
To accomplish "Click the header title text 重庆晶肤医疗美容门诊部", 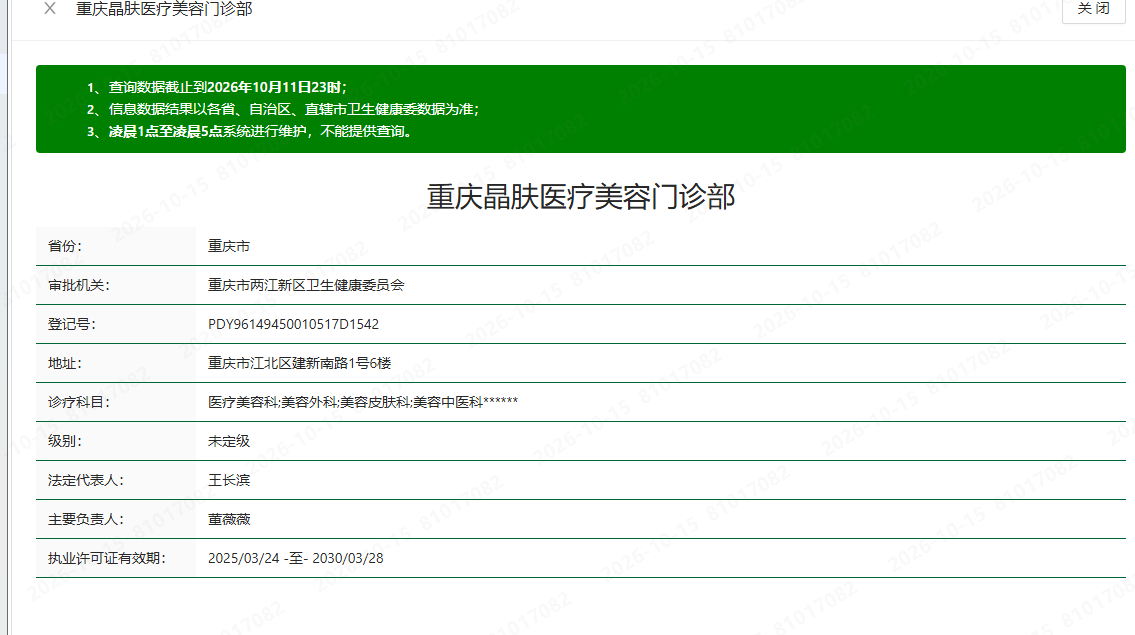I will point(164,9).
